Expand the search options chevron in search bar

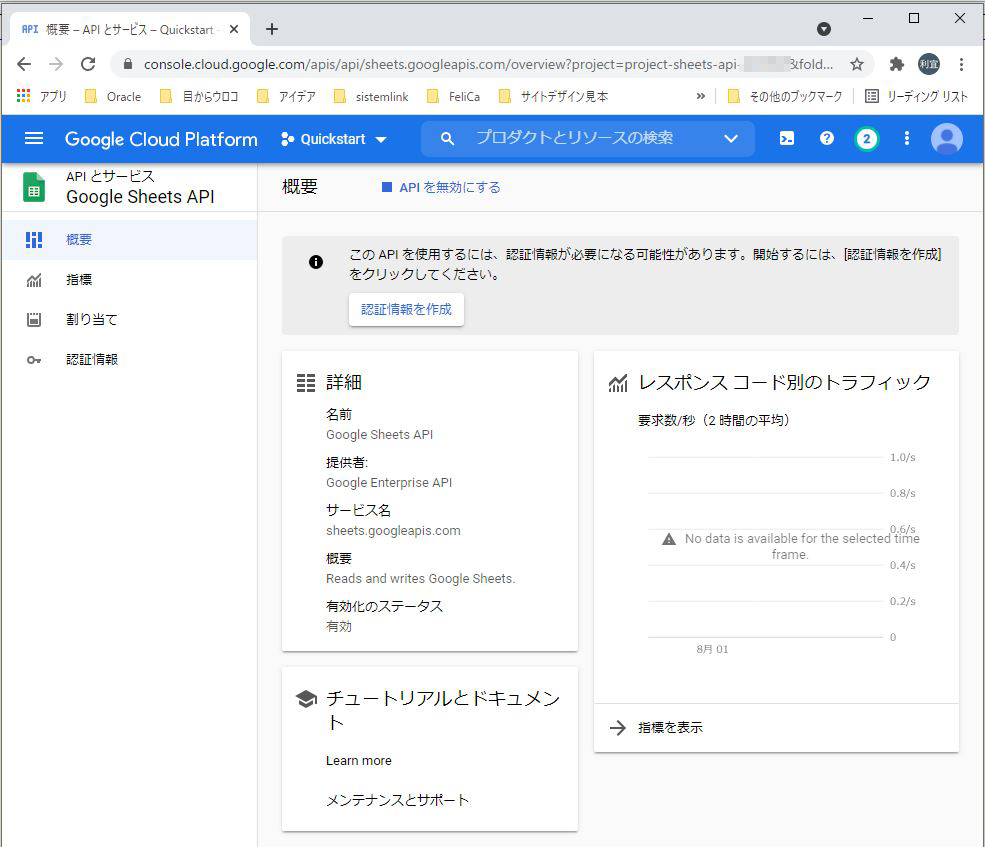pyautogui.click(x=731, y=139)
